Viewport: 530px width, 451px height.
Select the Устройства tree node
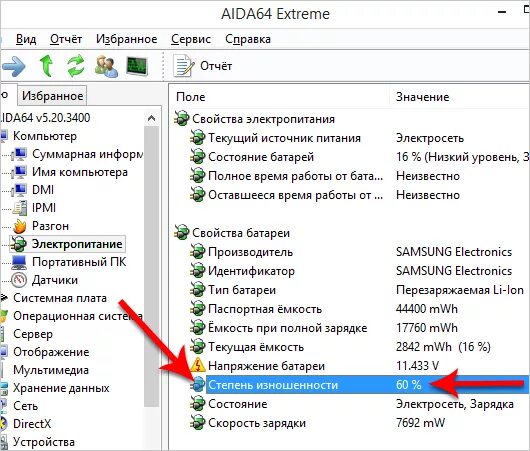[x=44, y=442]
